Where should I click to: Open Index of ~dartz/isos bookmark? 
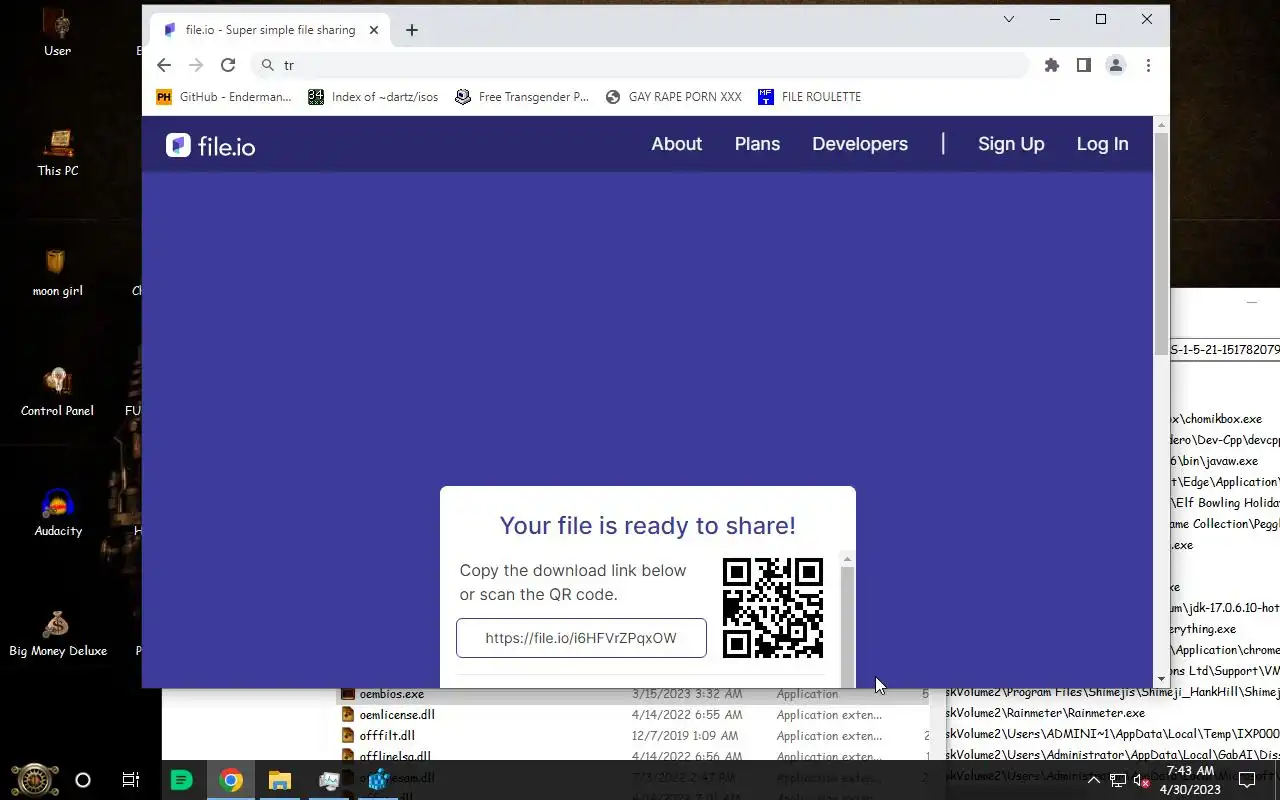point(373,97)
